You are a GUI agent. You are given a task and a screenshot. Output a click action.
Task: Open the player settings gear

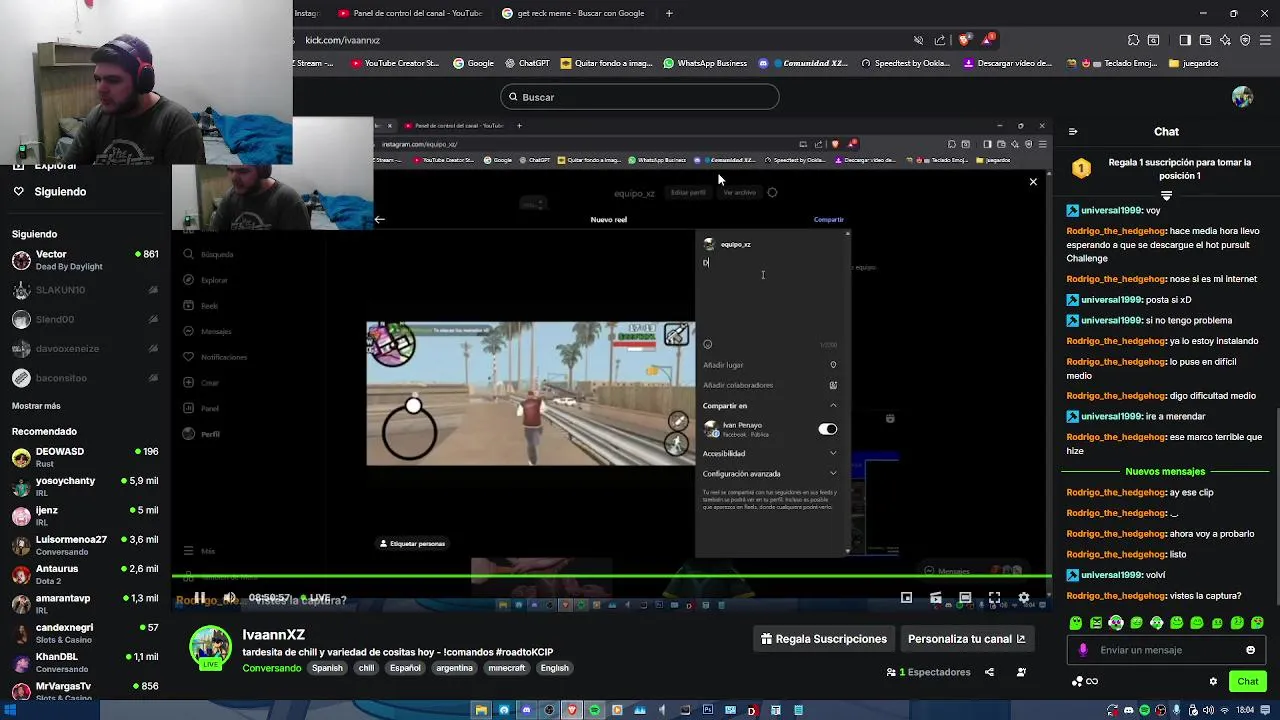click(x=1023, y=598)
